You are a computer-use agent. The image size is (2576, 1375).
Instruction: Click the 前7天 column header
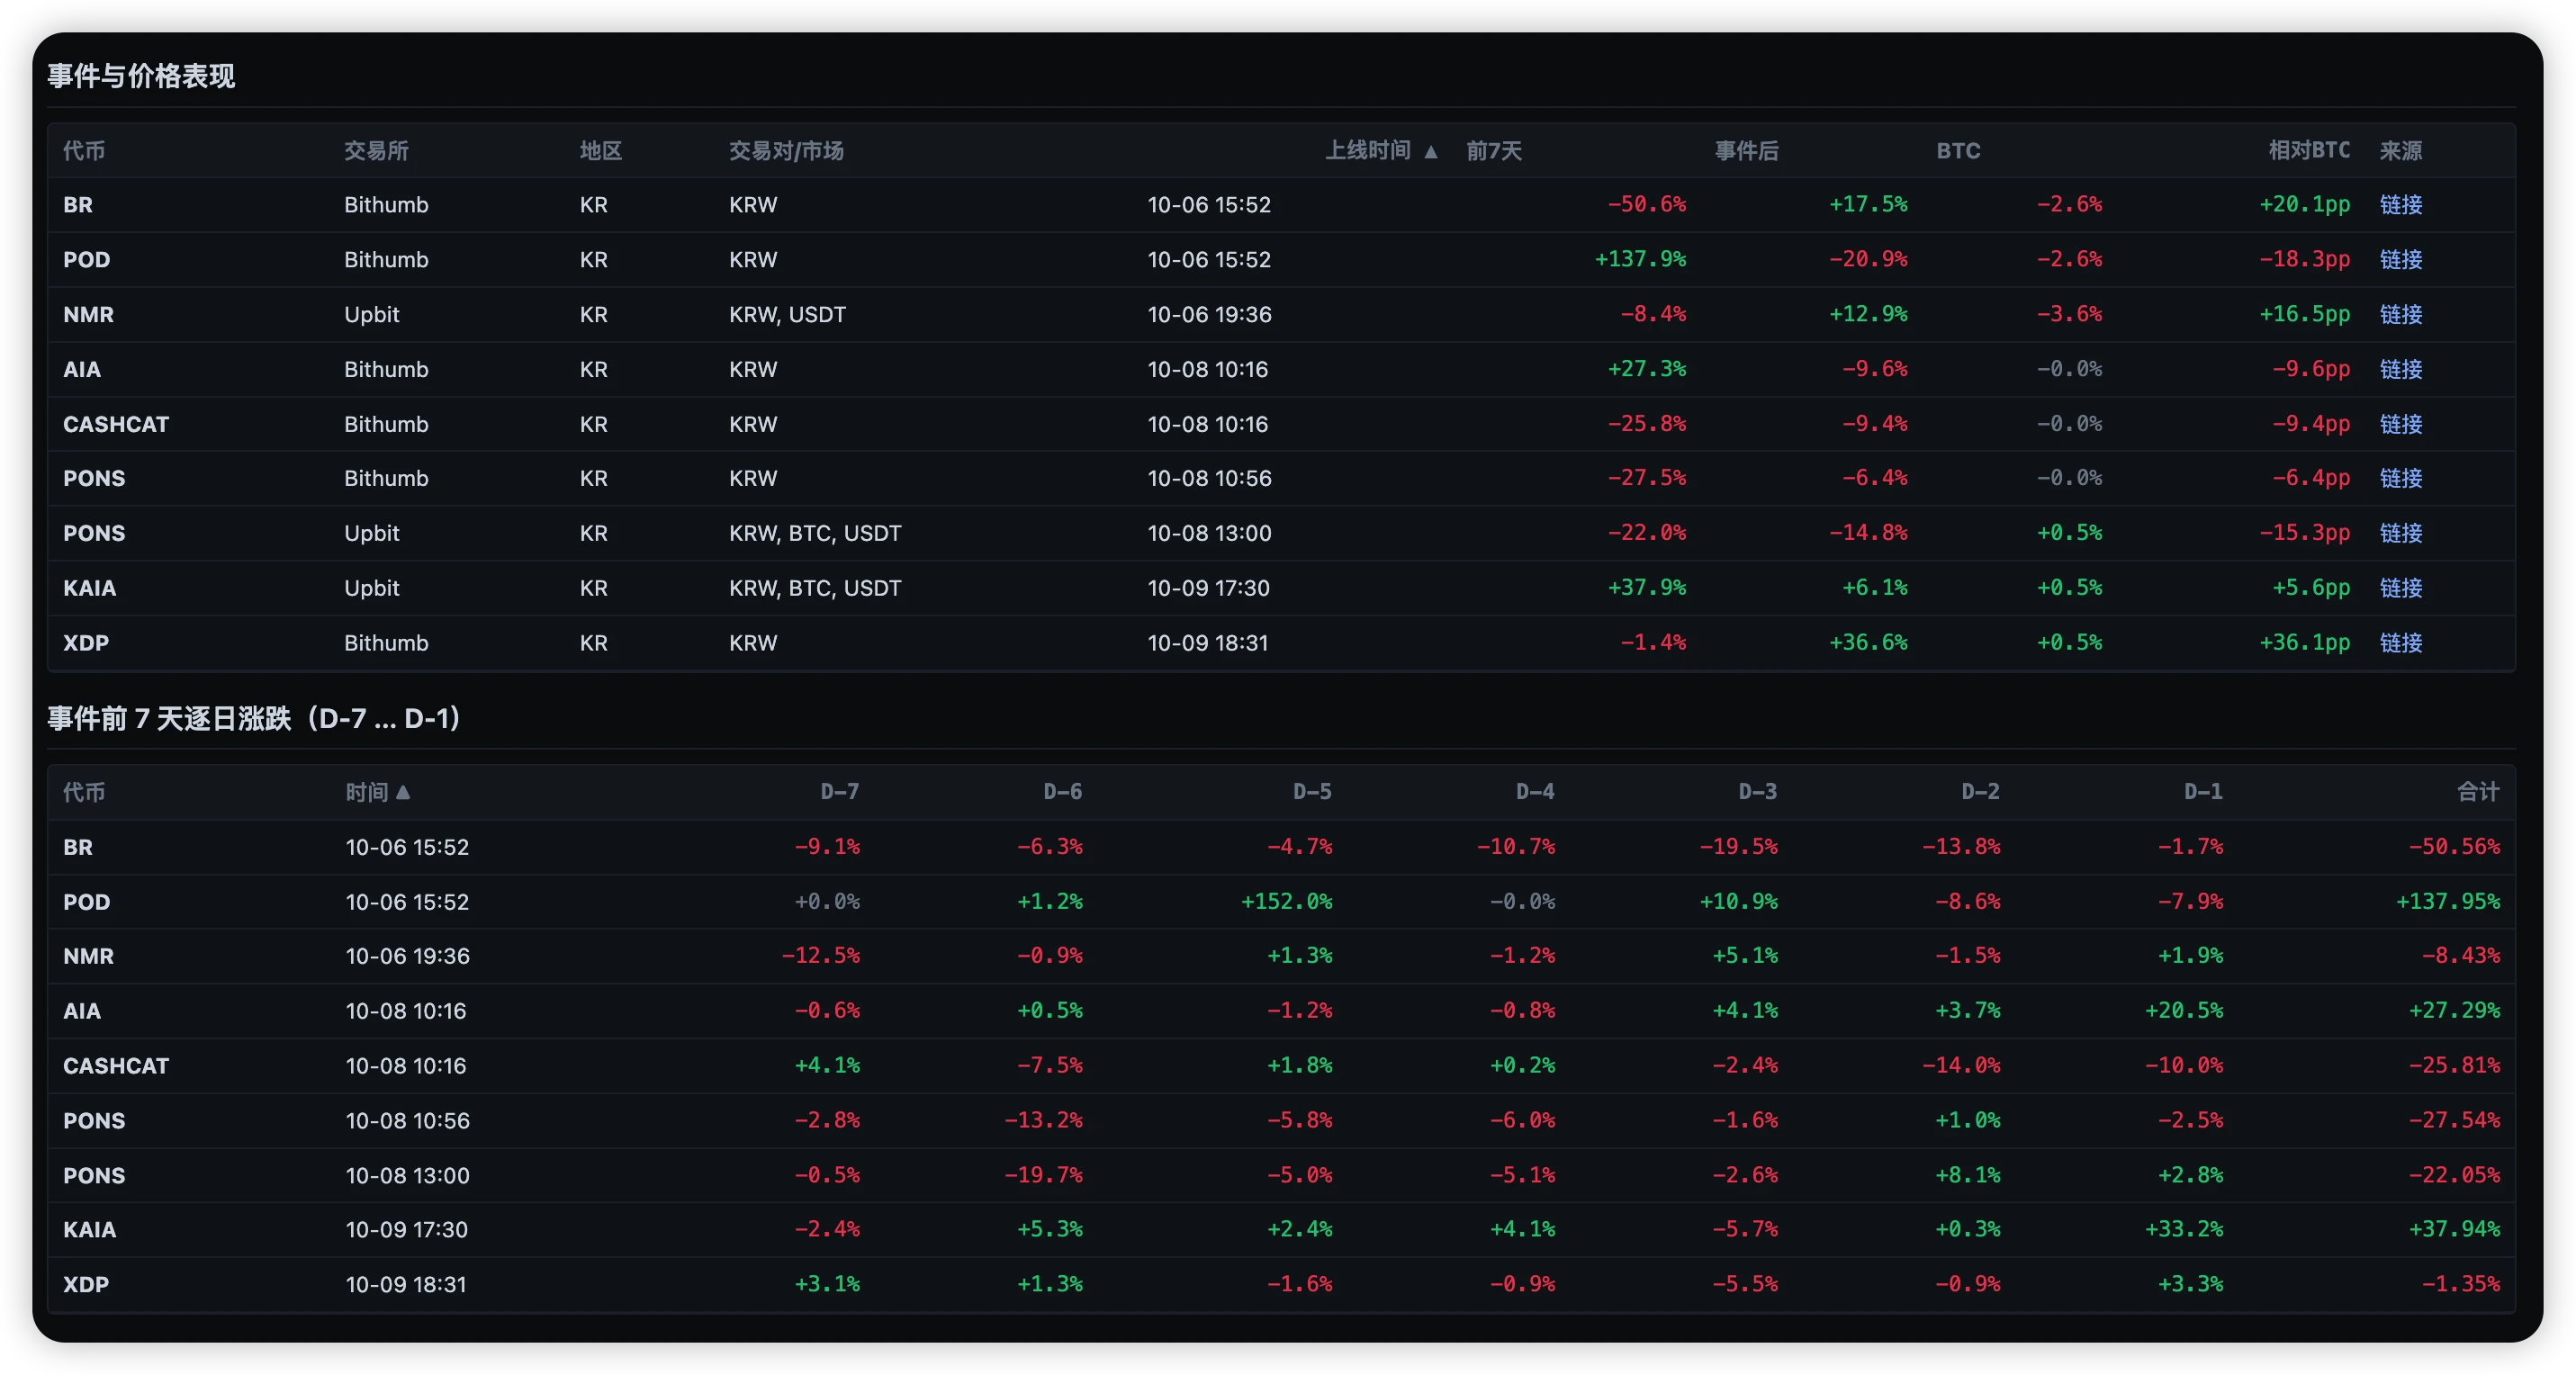point(1494,151)
